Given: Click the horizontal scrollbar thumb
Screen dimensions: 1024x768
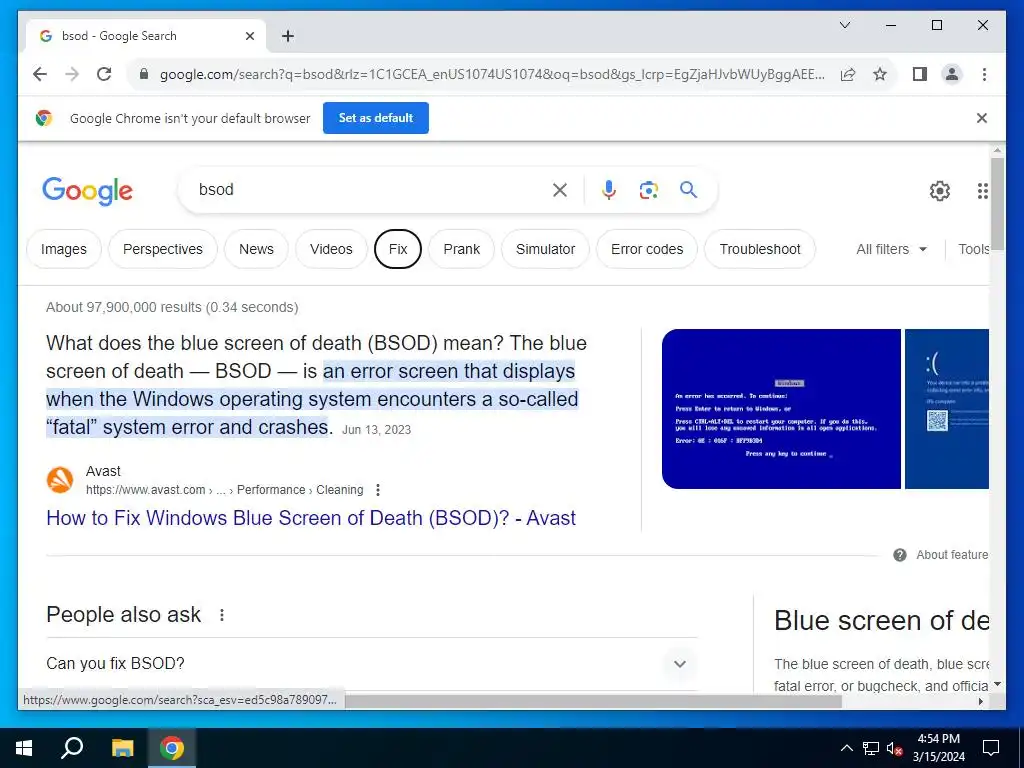Looking at the screenshot, I should click(593, 701).
